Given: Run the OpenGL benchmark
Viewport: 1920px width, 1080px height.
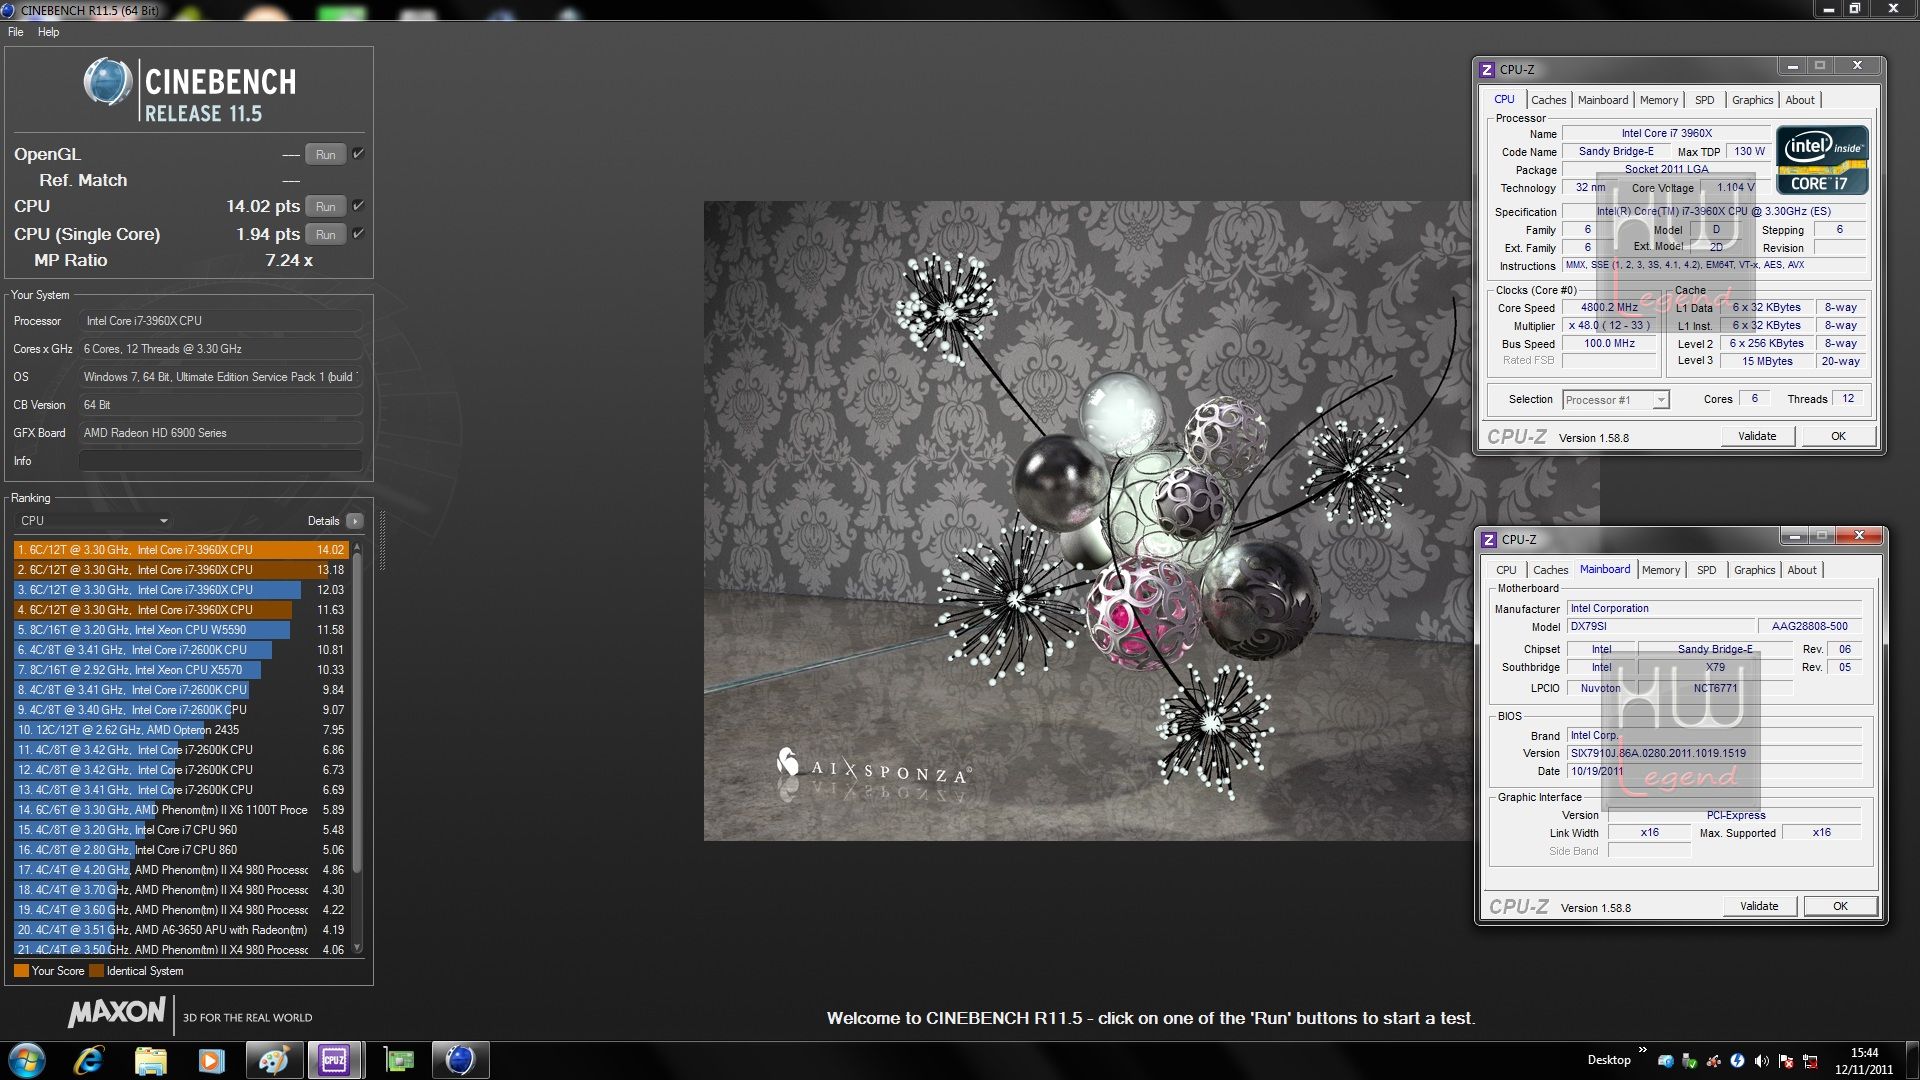Looking at the screenshot, I should (326, 154).
